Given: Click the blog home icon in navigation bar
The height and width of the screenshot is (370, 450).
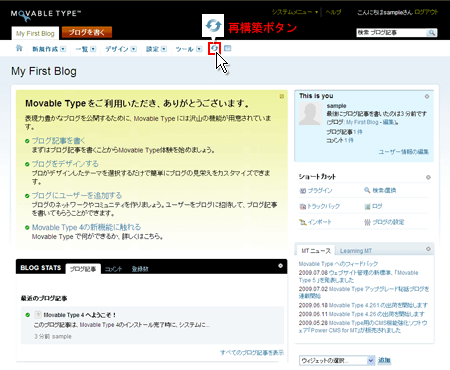Looking at the screenshot, I should point(19,48).
